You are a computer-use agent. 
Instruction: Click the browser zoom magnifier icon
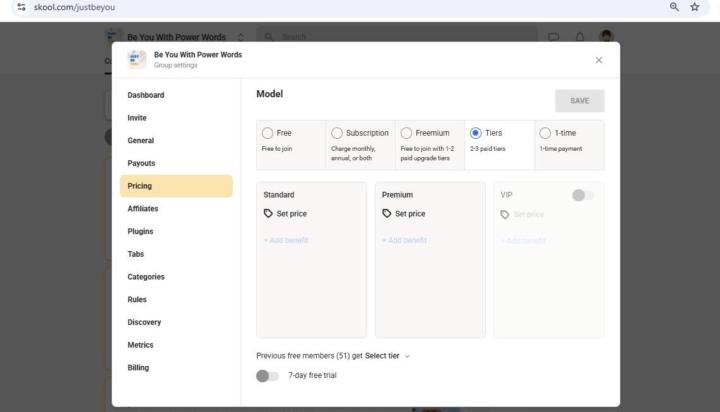pyautogui.click(x=676, y=7)
